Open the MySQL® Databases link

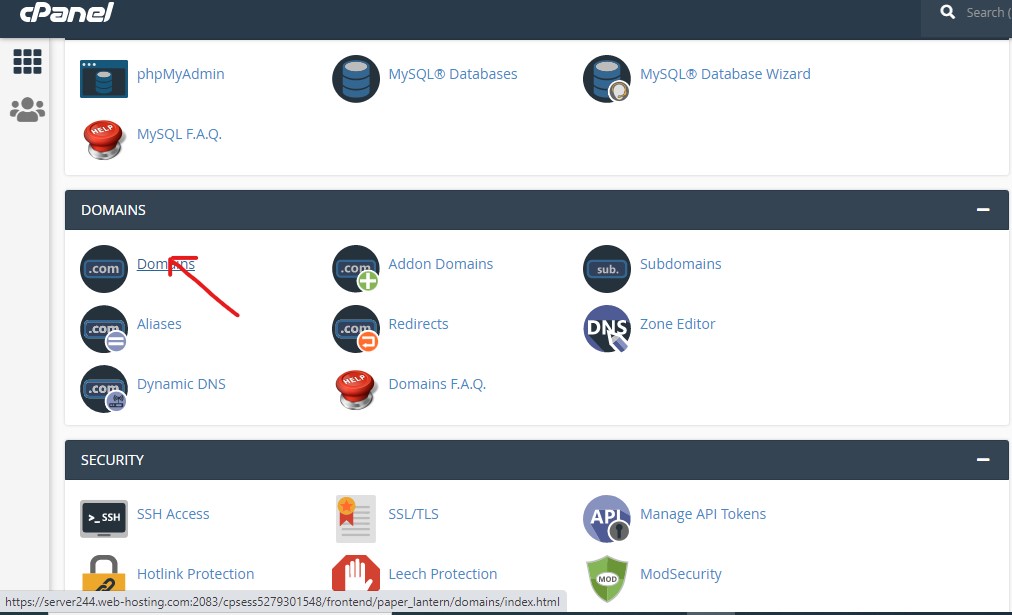point(452,74)
